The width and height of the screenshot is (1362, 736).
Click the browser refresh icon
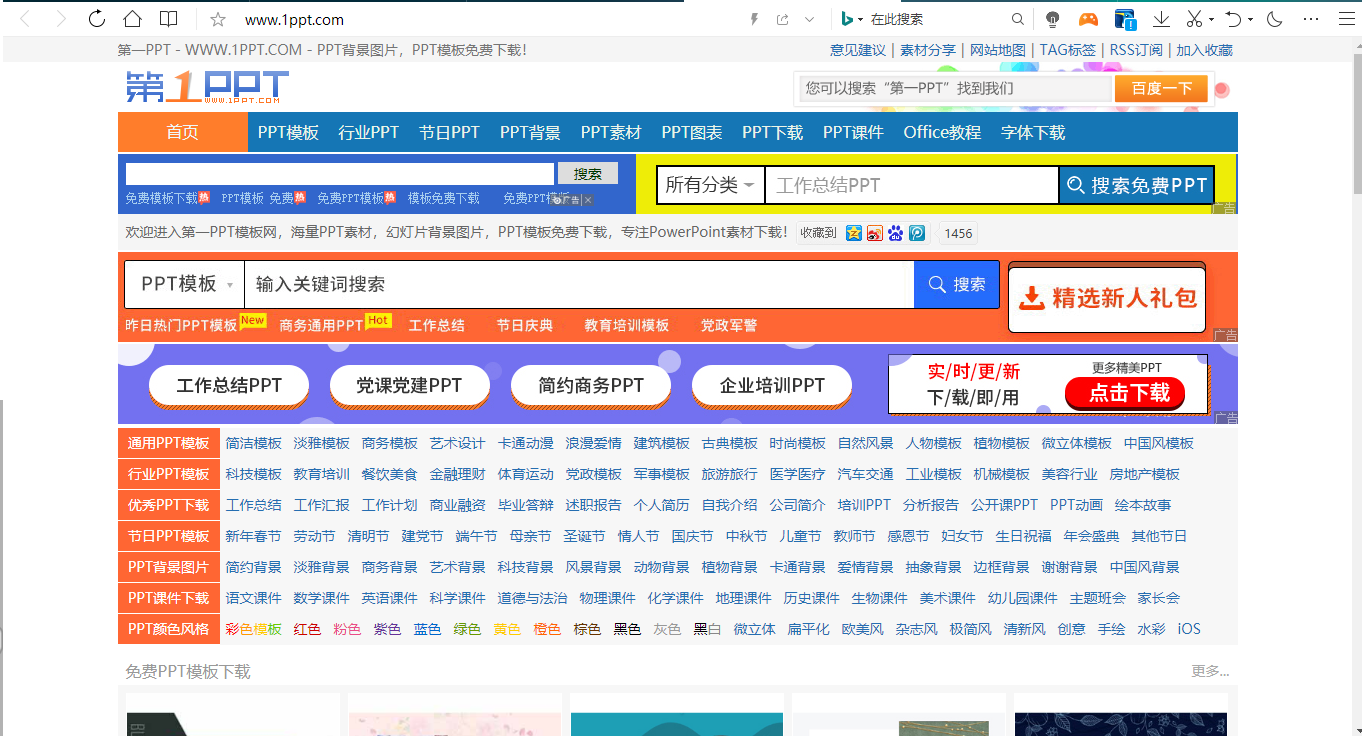tap(97, 19)
